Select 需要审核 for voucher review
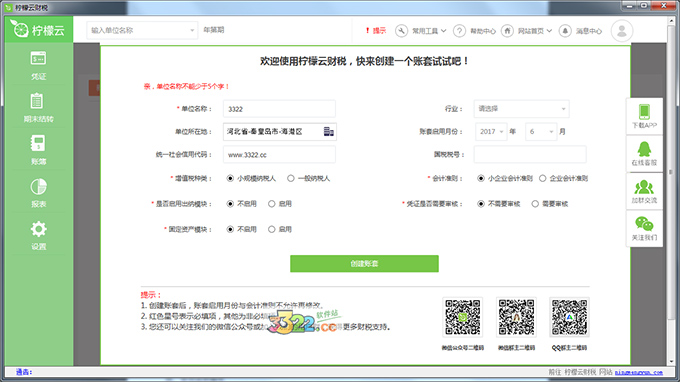The width and height of the screenshot is (680, 382). click(535, 204)
